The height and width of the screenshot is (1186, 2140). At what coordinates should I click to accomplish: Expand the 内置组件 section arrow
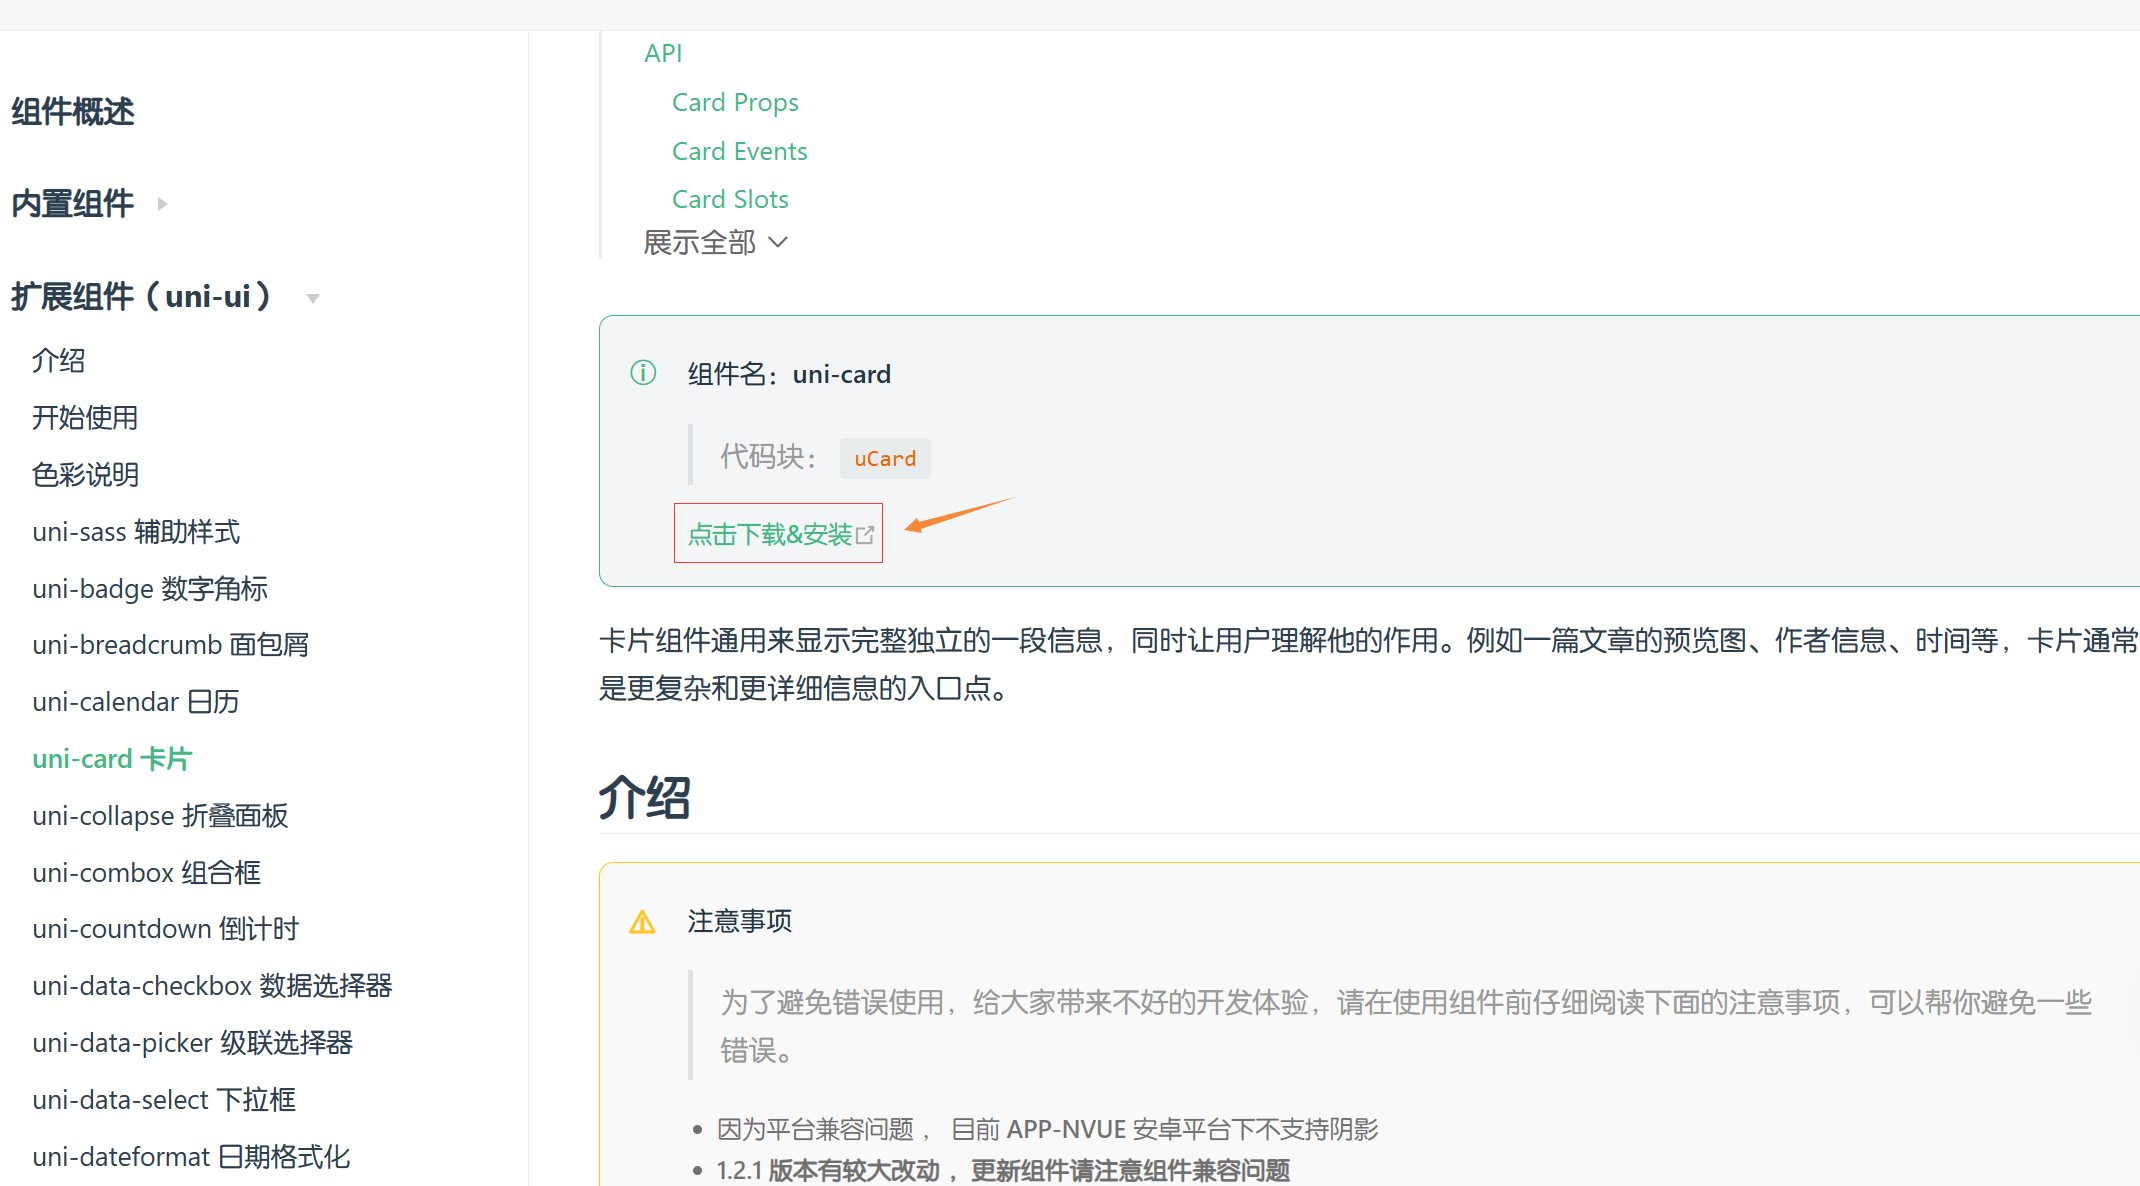(x=162, y=204)
